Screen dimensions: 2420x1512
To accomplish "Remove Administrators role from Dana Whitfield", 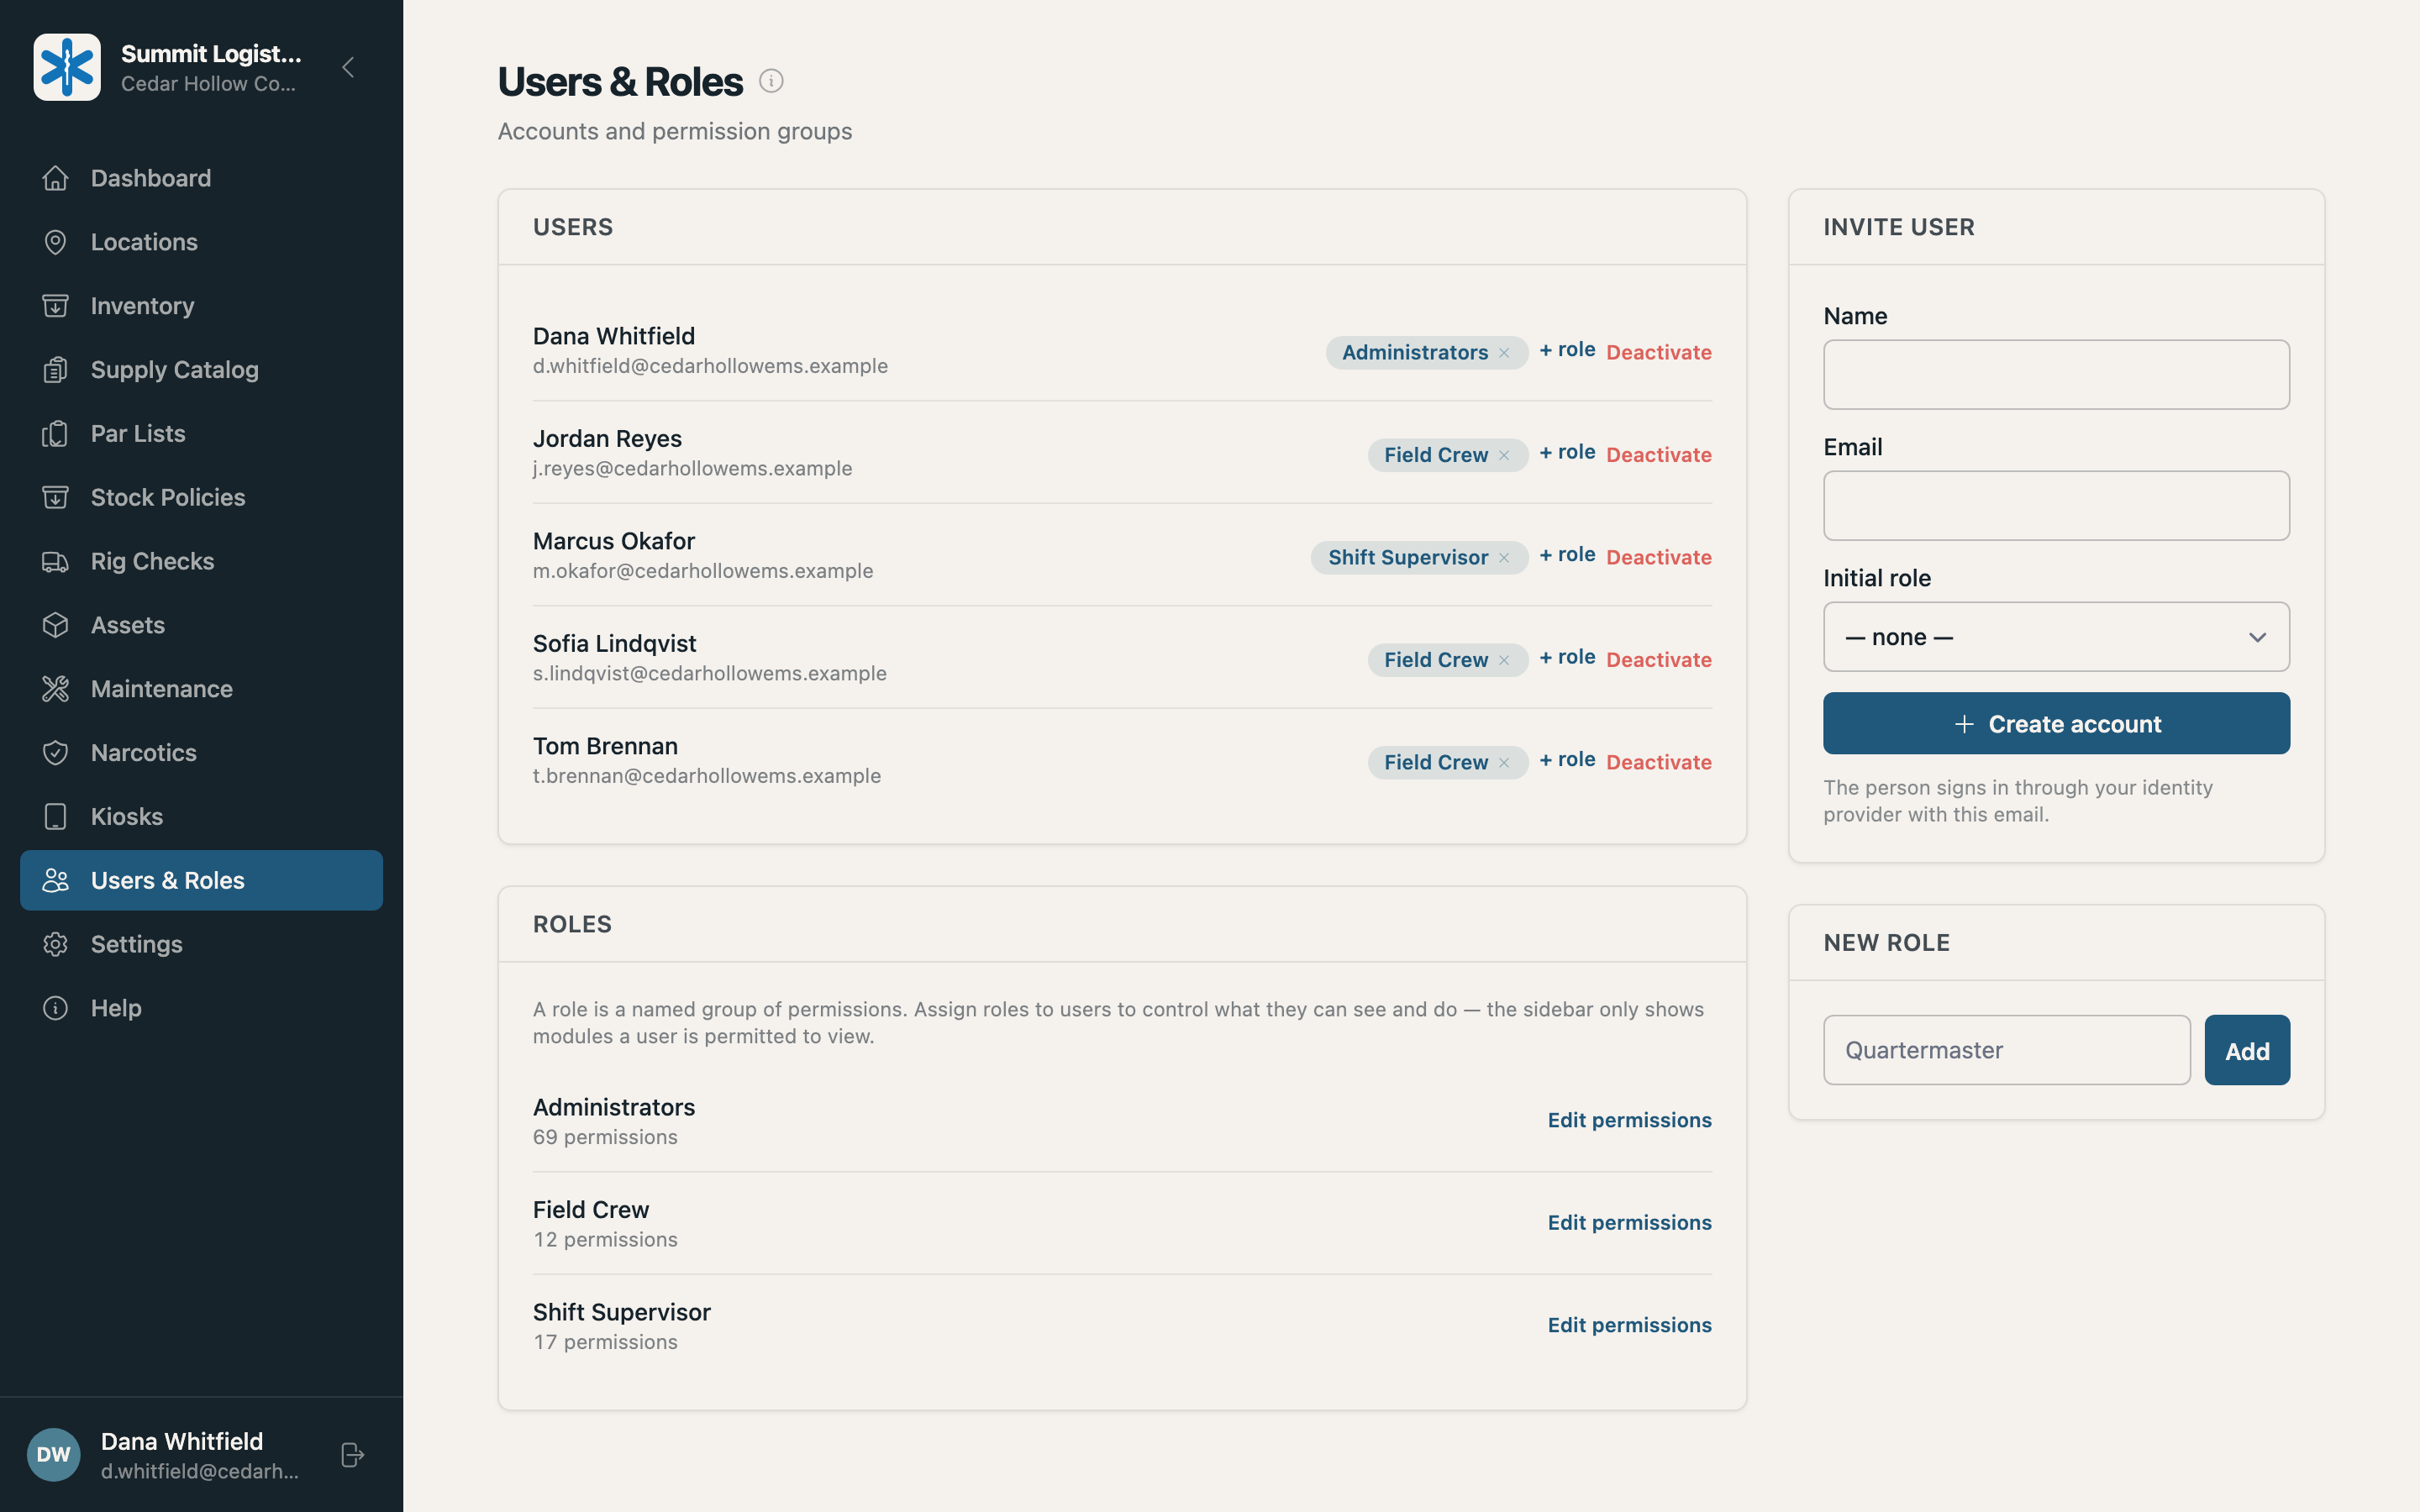I will 1504,353.
